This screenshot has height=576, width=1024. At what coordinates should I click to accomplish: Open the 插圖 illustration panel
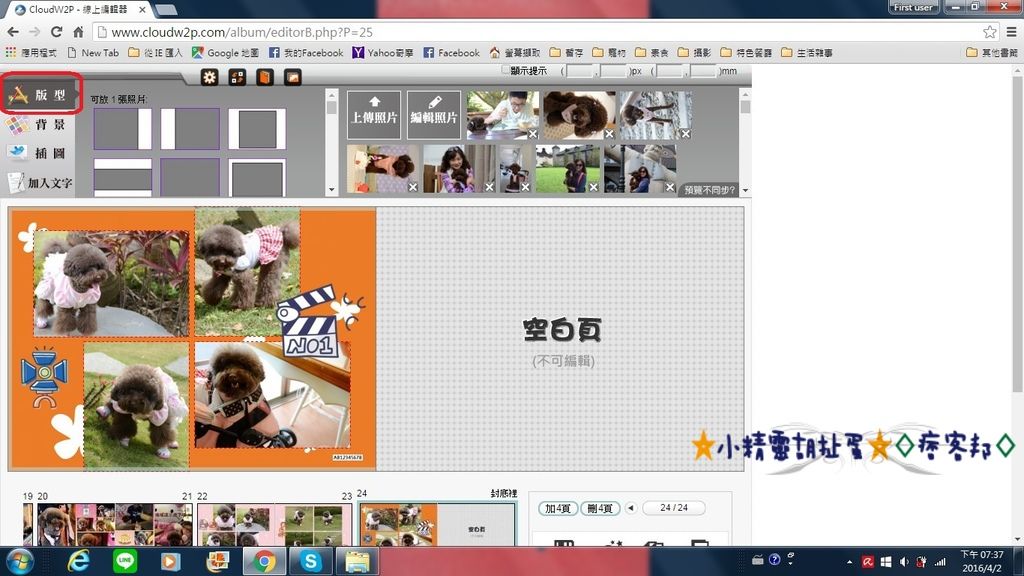(x=38, y=153)
